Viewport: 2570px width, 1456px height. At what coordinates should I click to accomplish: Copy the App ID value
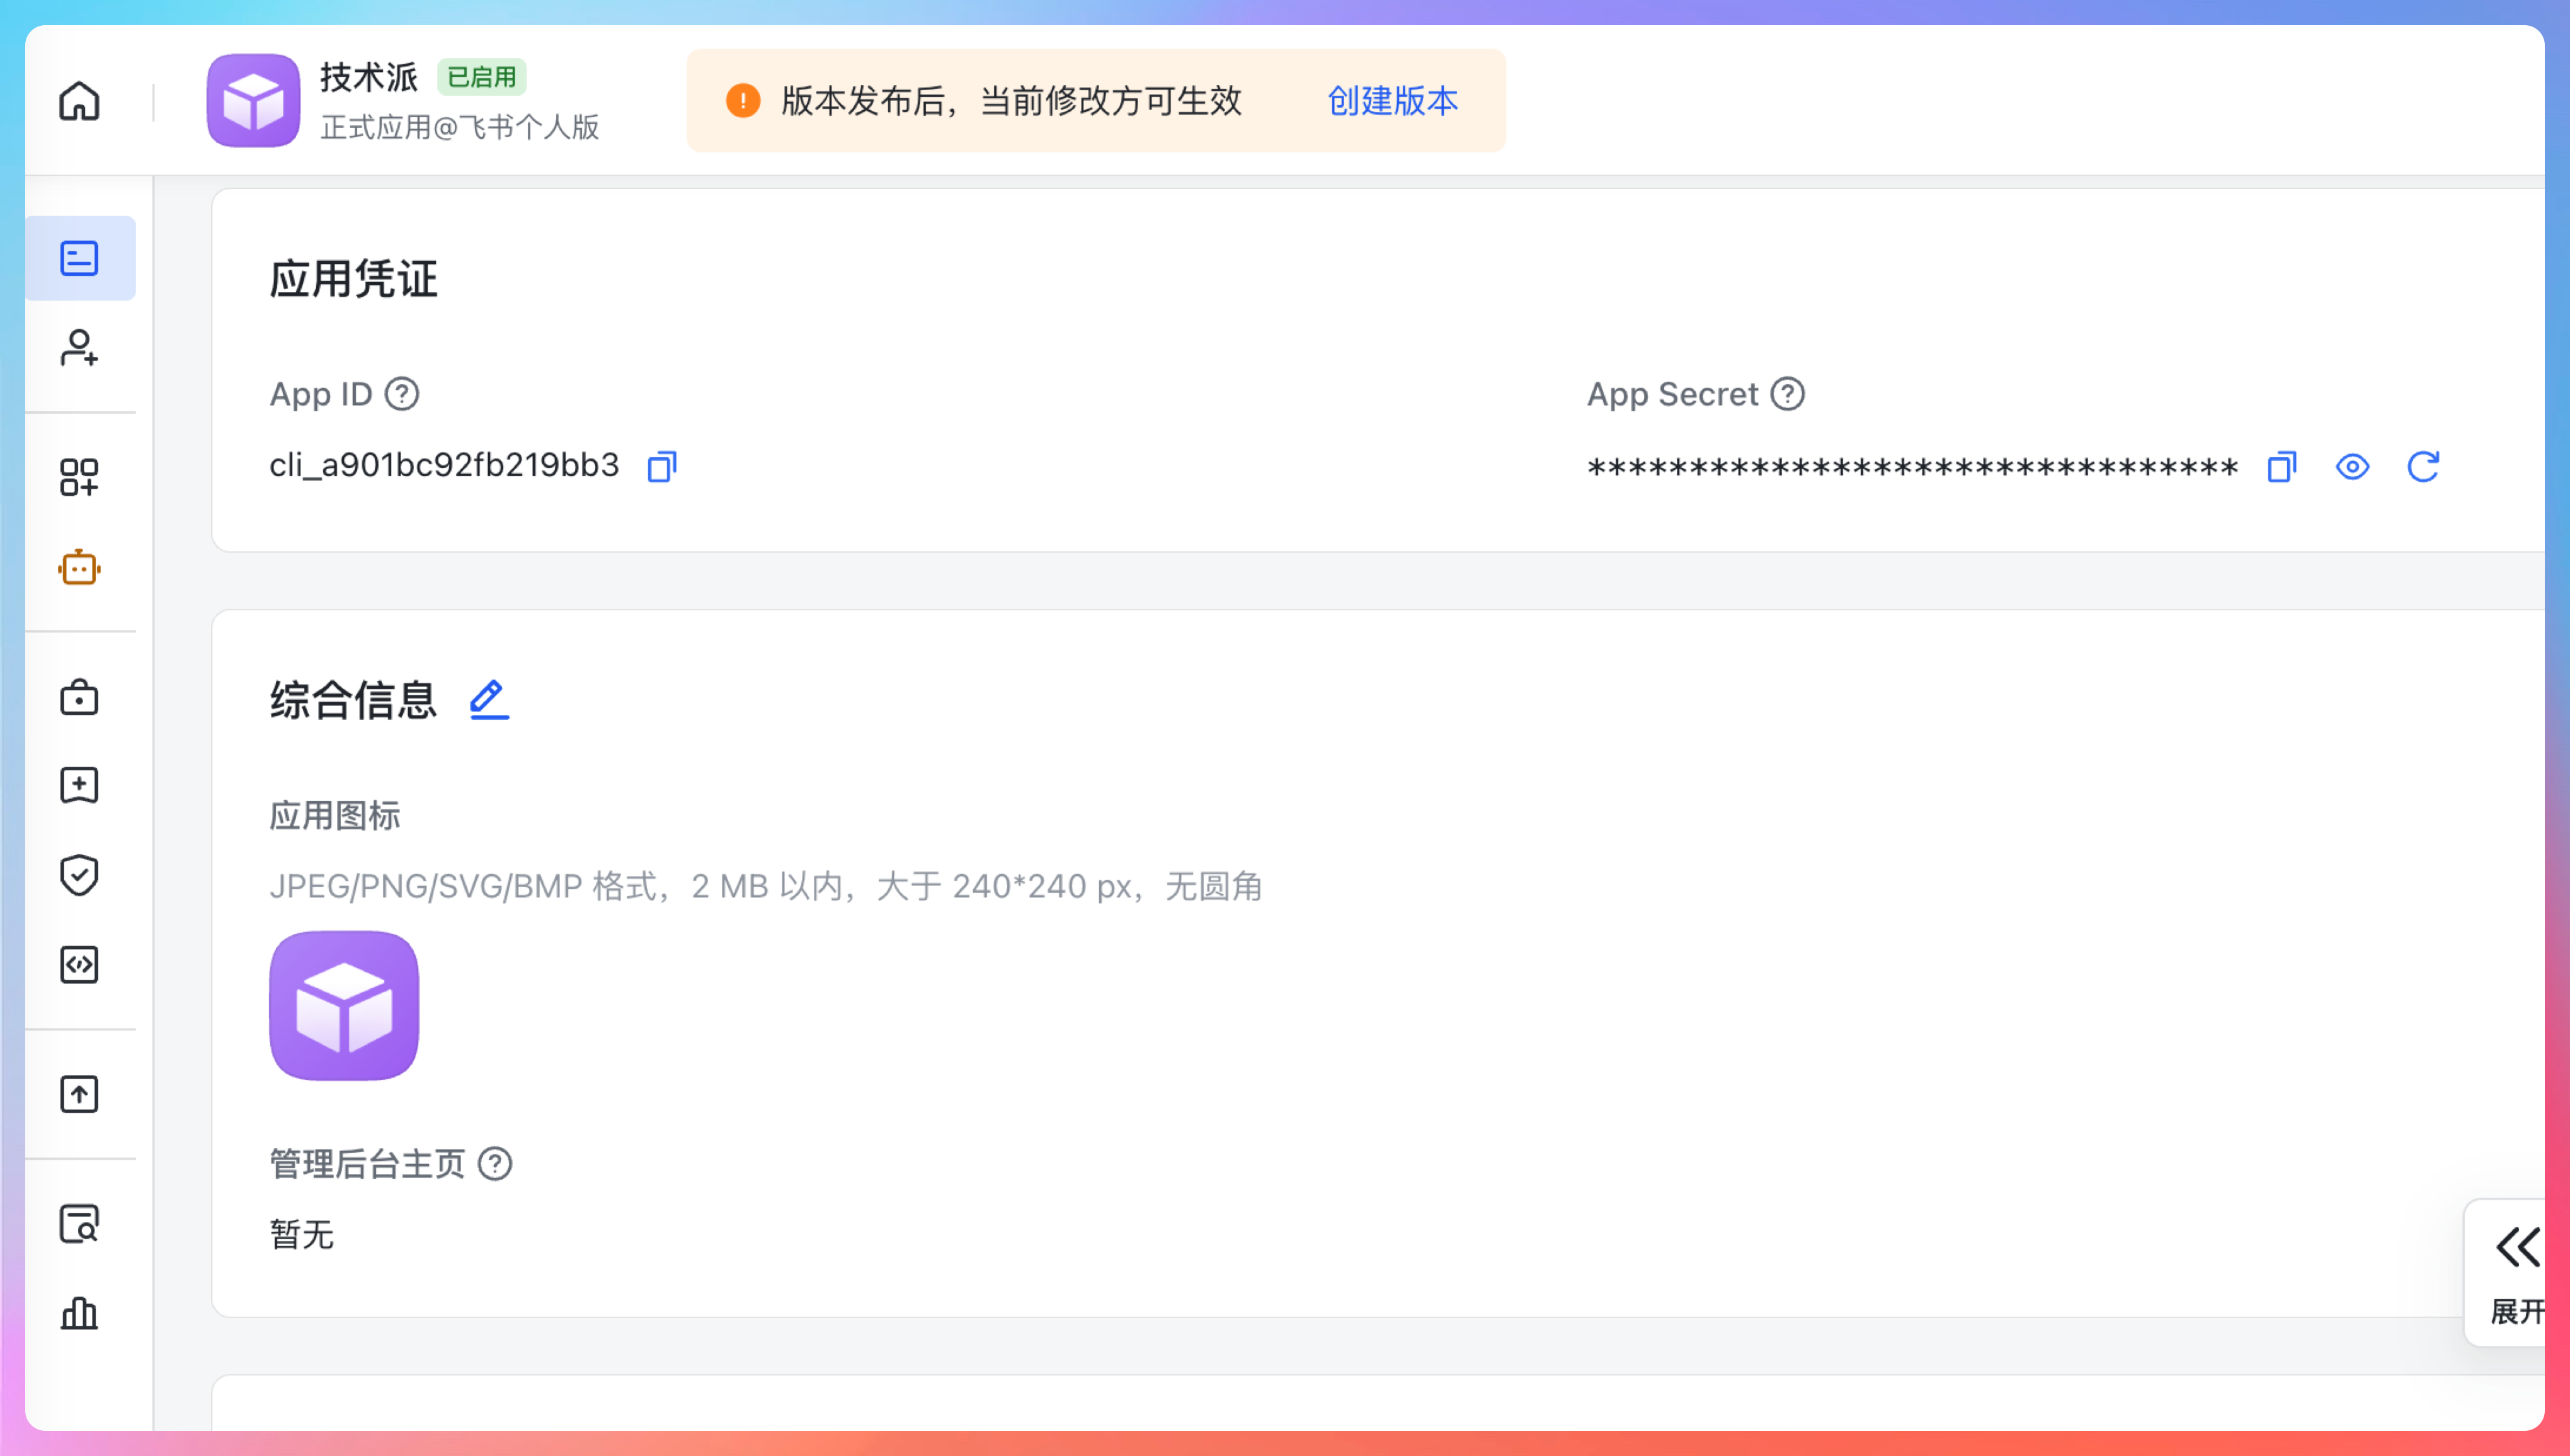point(662,467)
